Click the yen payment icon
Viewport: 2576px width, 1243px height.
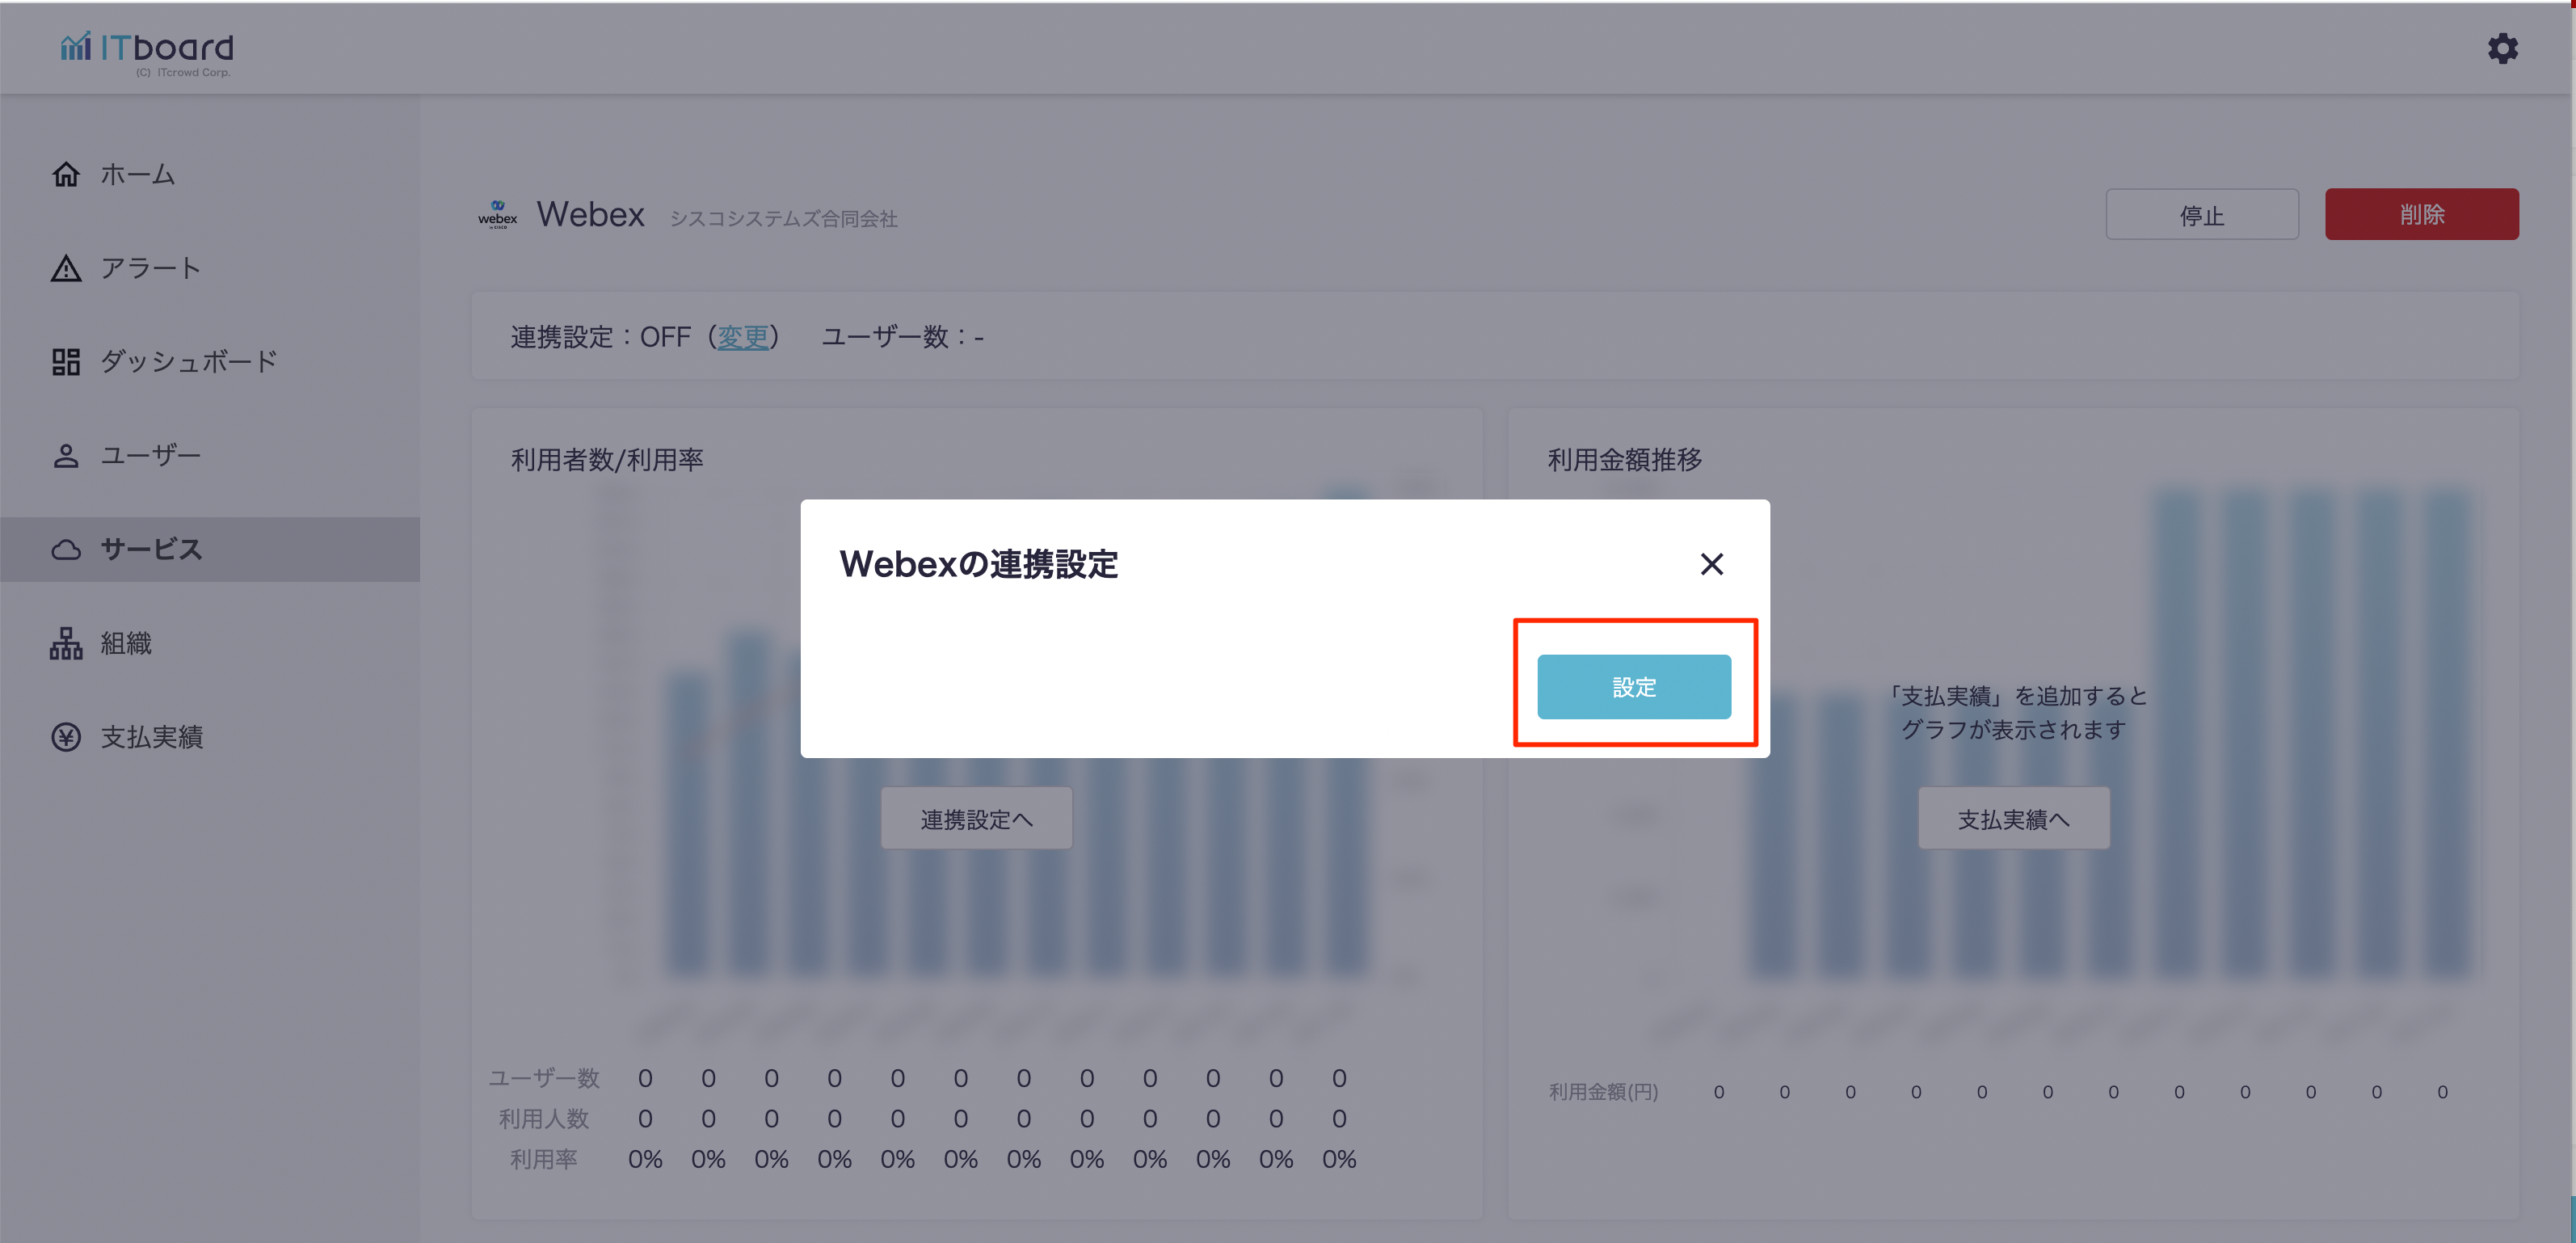[x=66, y=737]
